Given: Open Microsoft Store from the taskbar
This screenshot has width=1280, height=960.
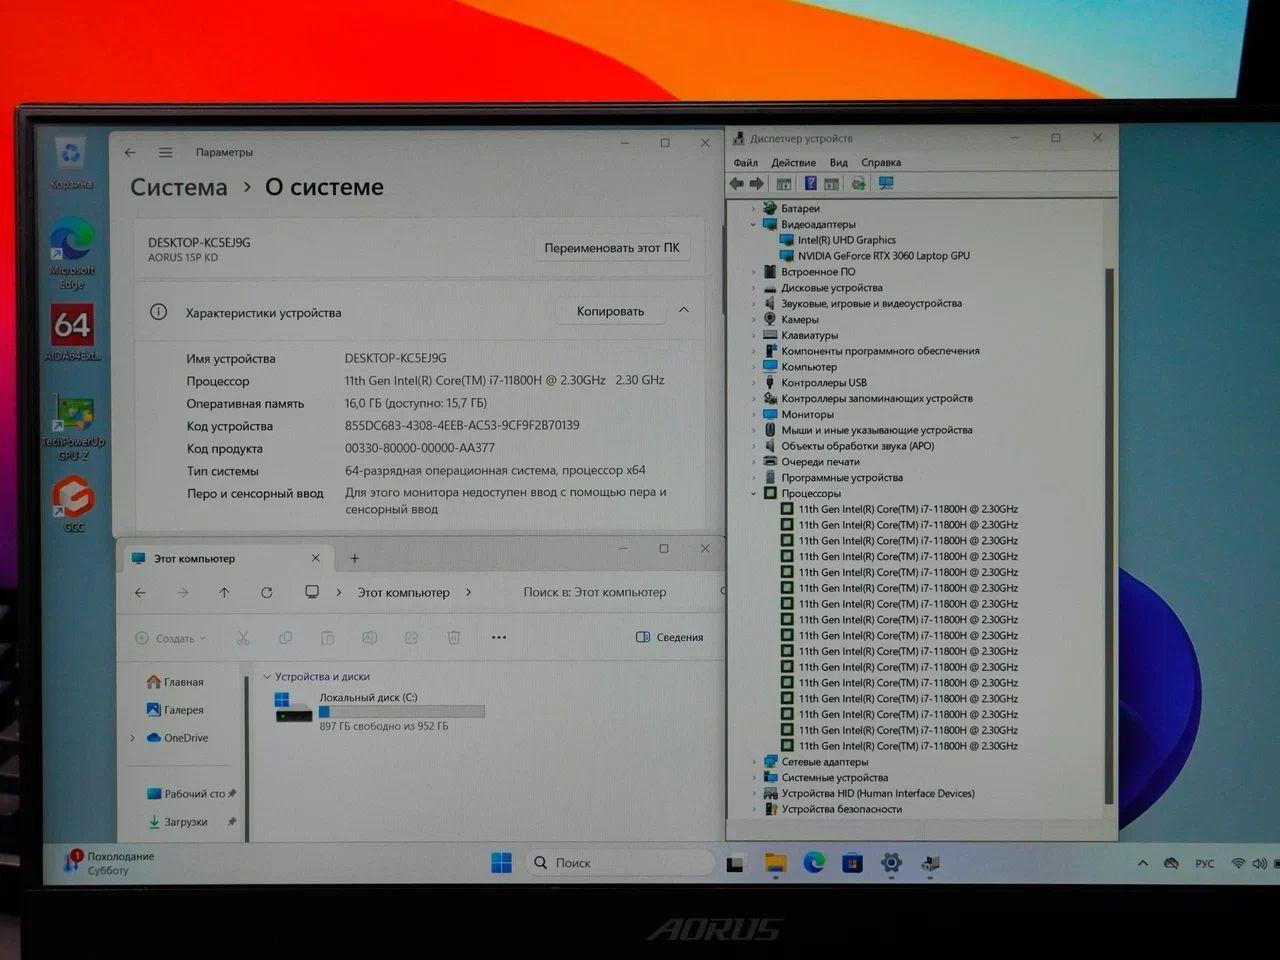Looking at the screenshot, I should (x=852, y=862).
